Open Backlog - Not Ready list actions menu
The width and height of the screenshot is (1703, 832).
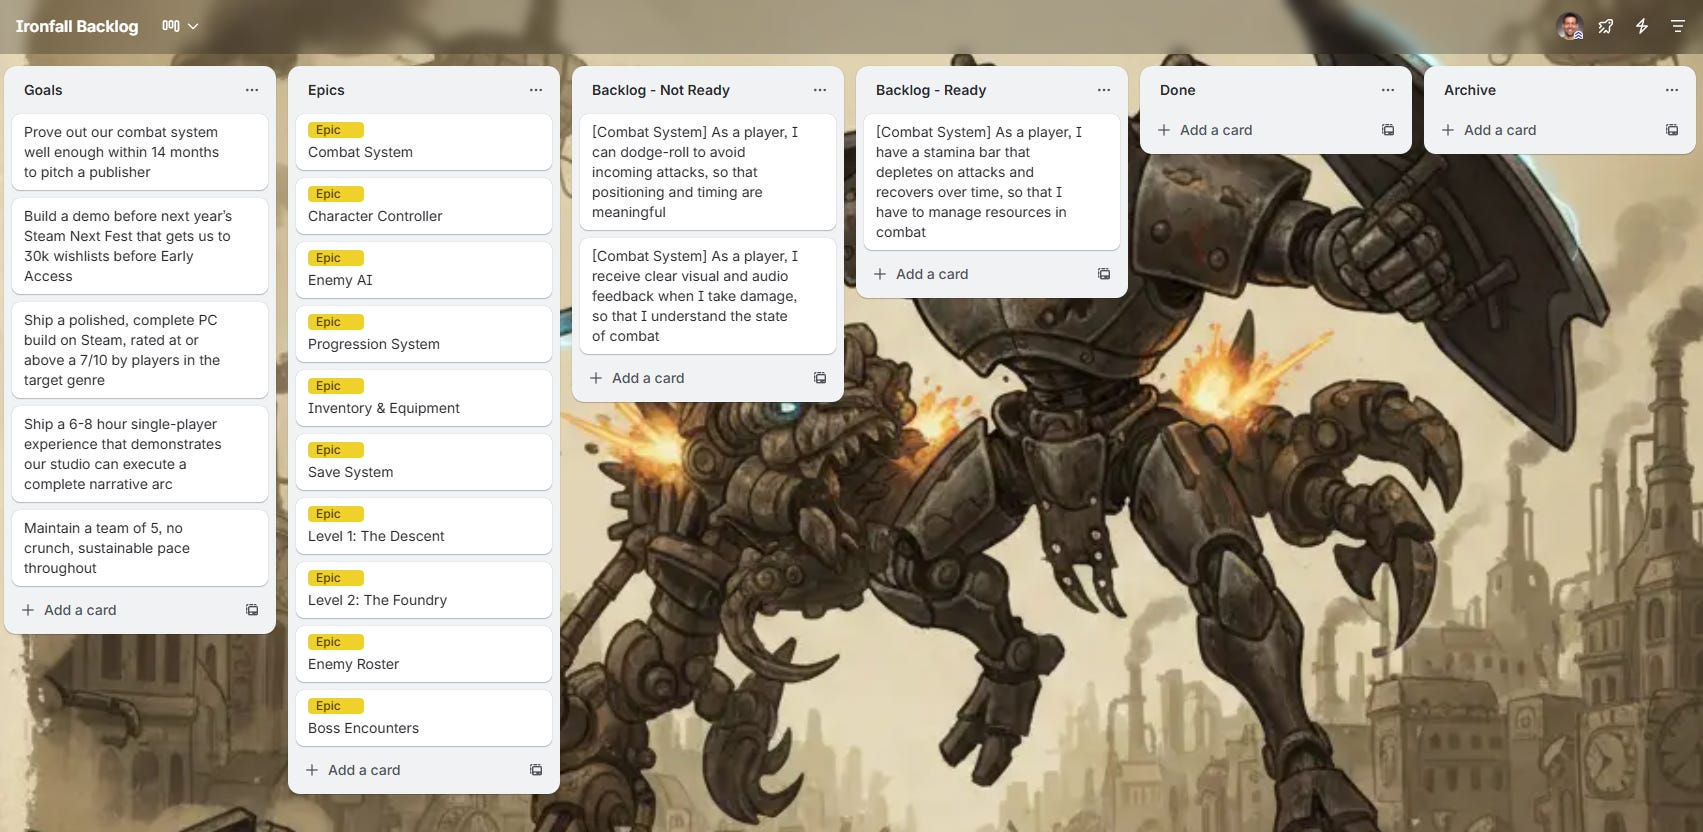click(820, 90)
